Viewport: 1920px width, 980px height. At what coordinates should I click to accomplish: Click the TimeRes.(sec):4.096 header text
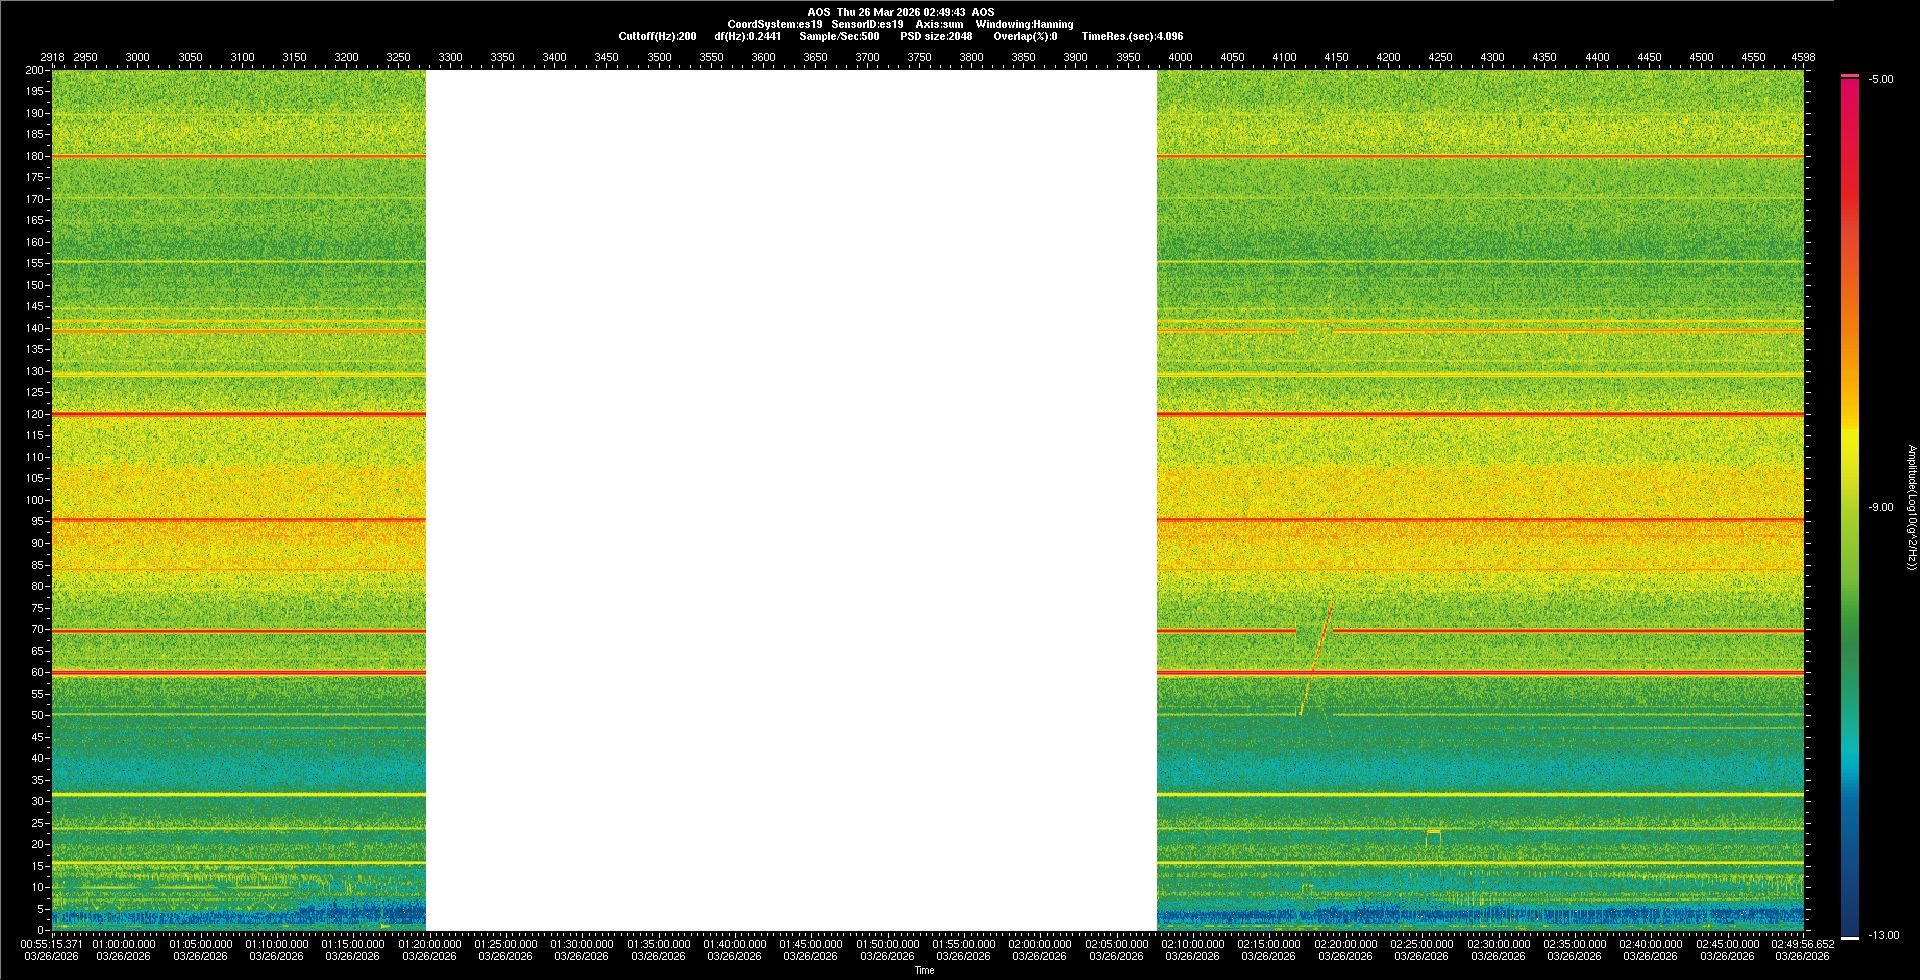tap(1132, 37)
